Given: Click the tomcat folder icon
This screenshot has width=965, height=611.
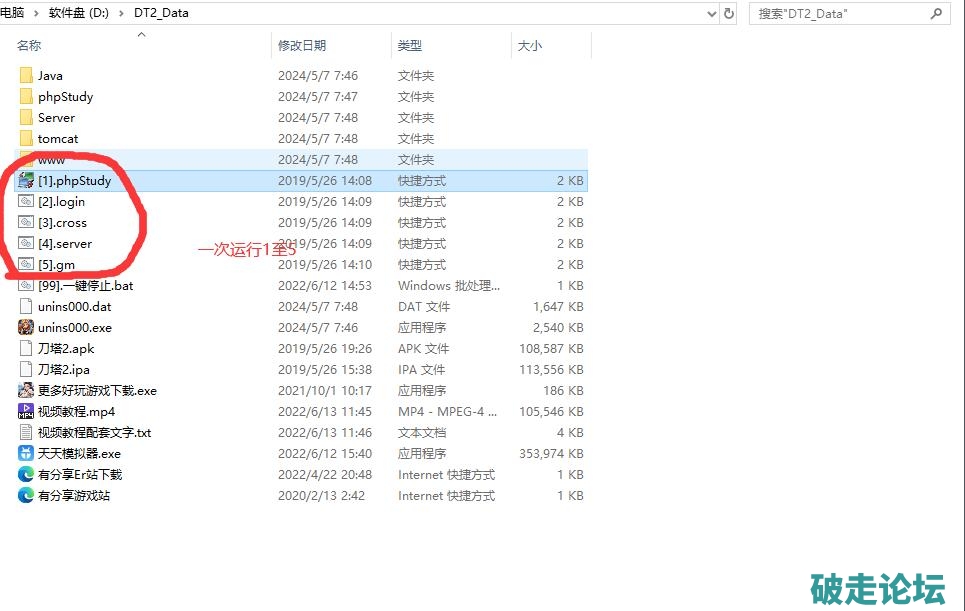Looking at the screenshot, I should tap(26, 139).
